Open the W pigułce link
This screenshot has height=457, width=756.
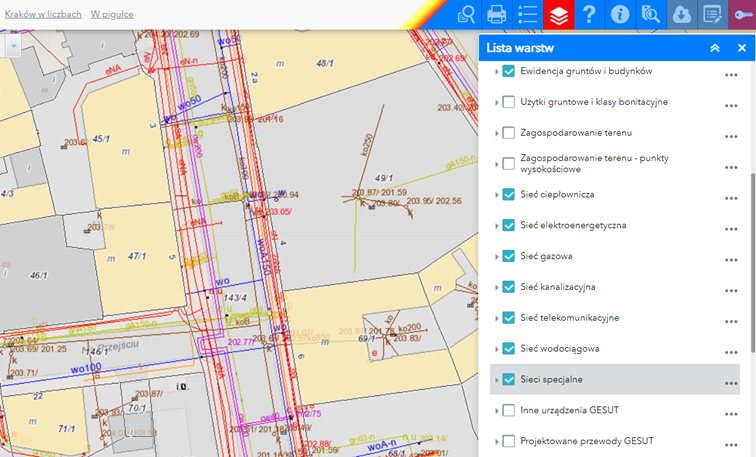pyautogui.click(x=112, y=14)
